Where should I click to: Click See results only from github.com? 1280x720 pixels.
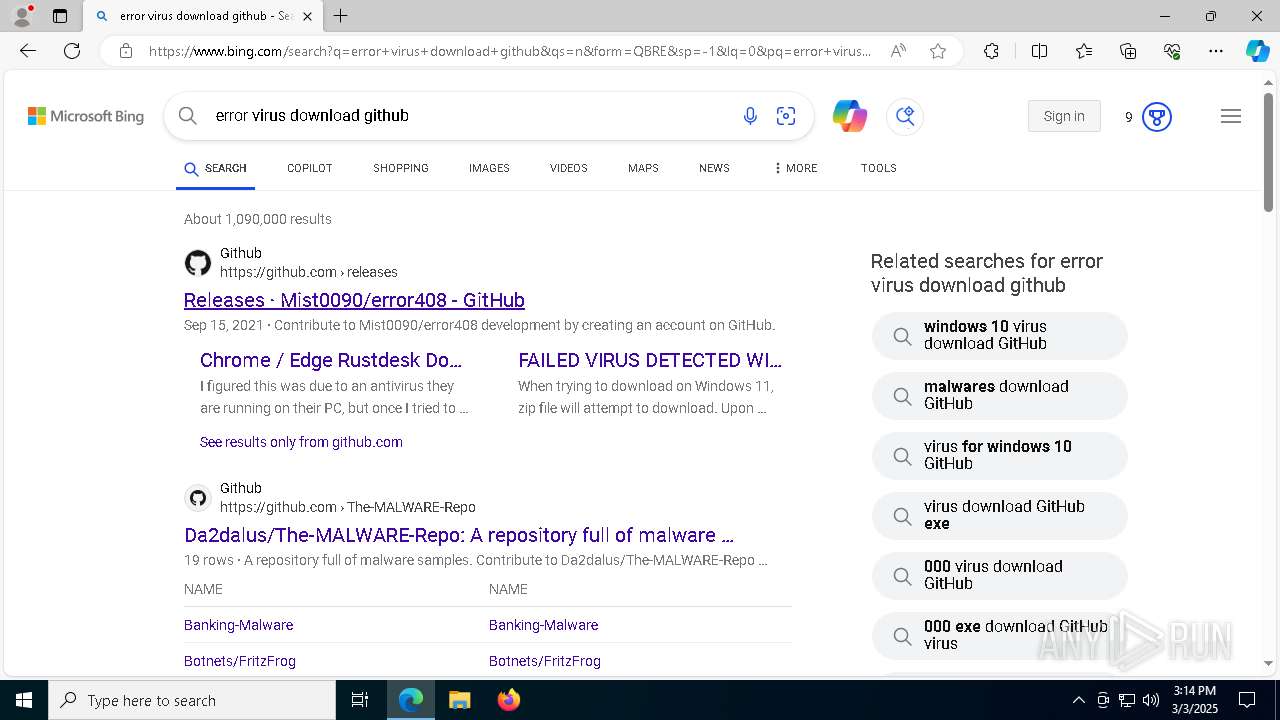click(301, 442)
